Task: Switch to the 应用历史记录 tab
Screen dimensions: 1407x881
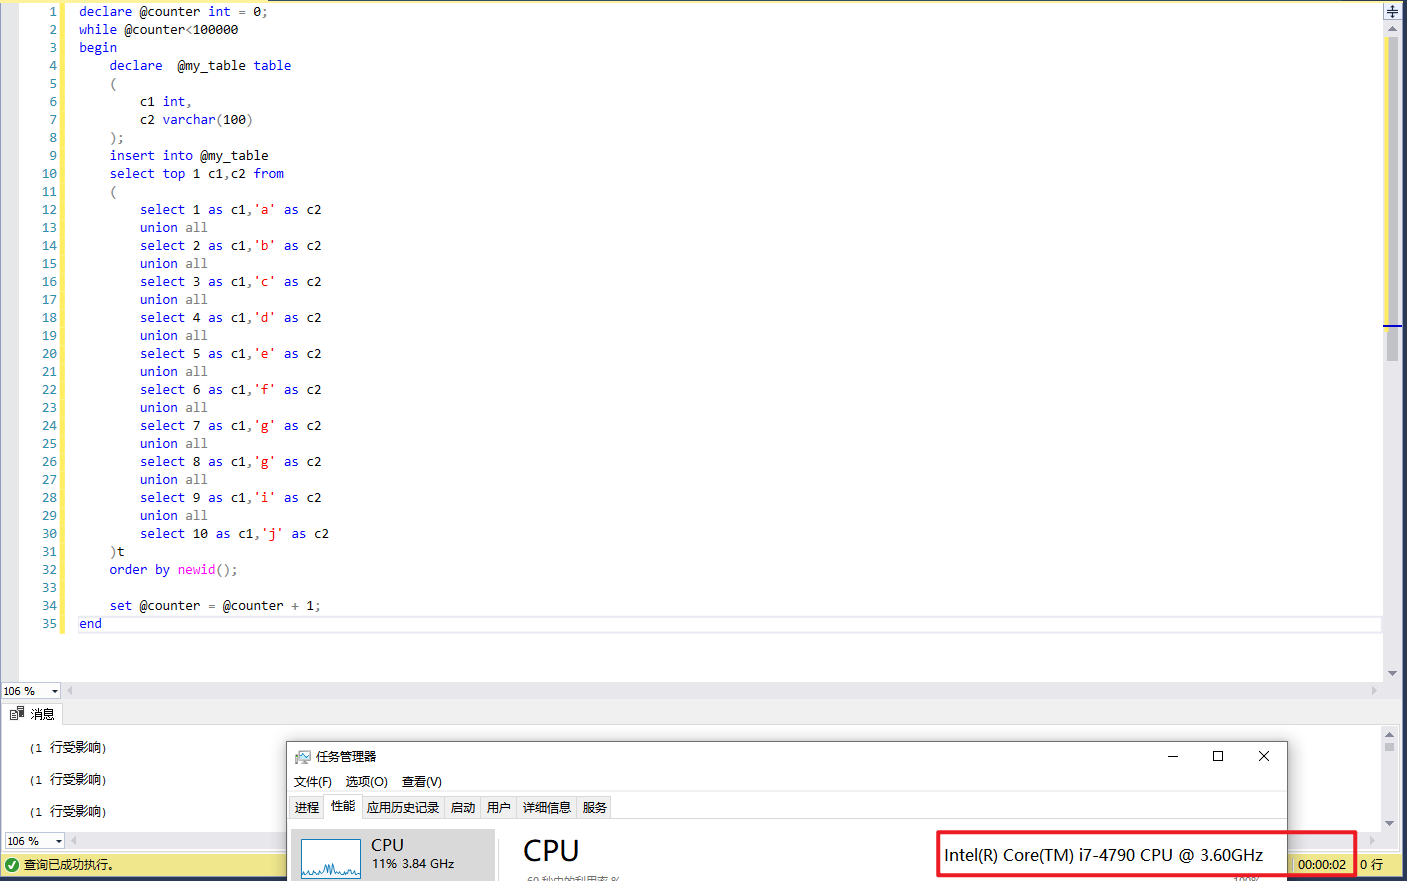Action: [403, 808]
